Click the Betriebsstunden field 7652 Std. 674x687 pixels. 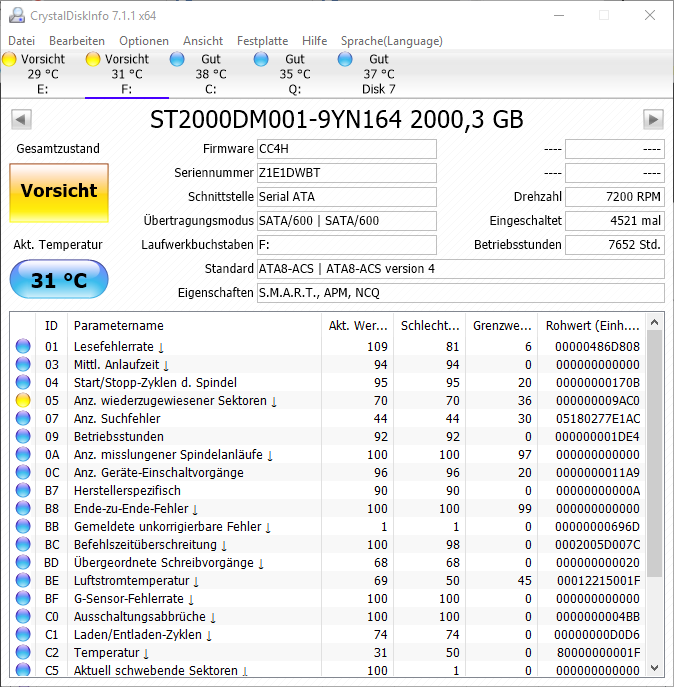click(615, 244)
